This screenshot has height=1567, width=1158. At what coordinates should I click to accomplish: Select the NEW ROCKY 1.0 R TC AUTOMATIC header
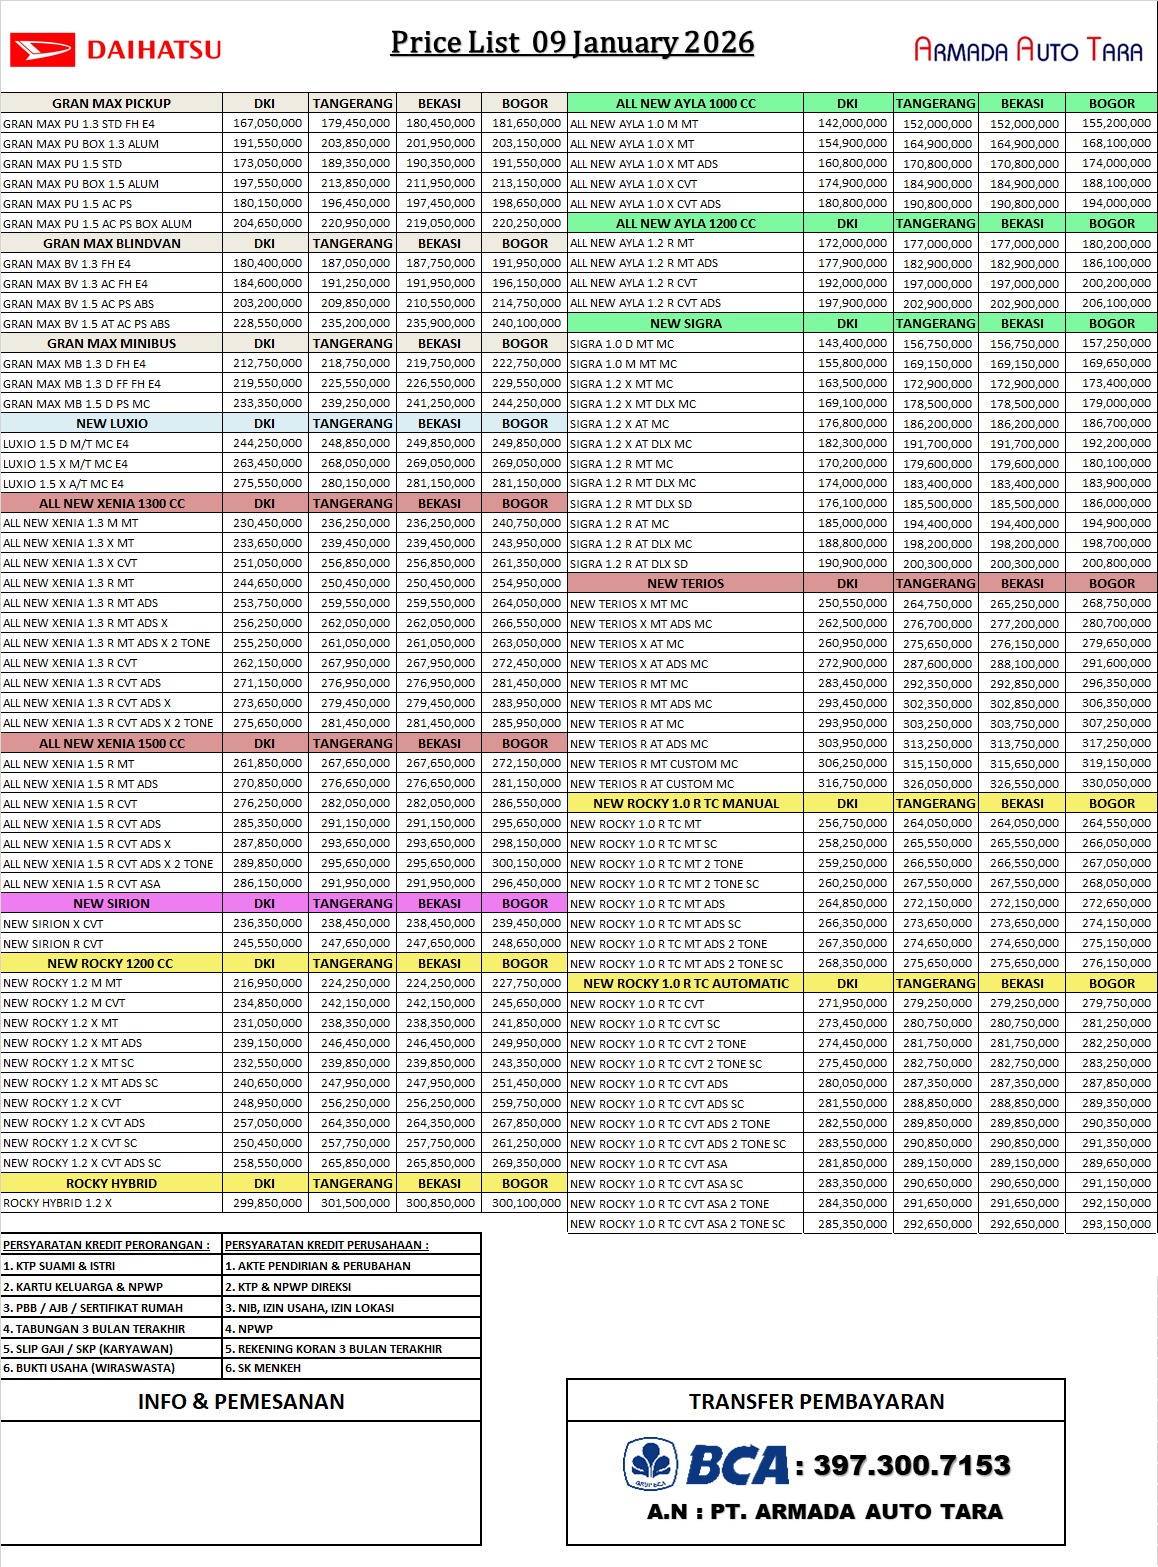pos(685,983)
